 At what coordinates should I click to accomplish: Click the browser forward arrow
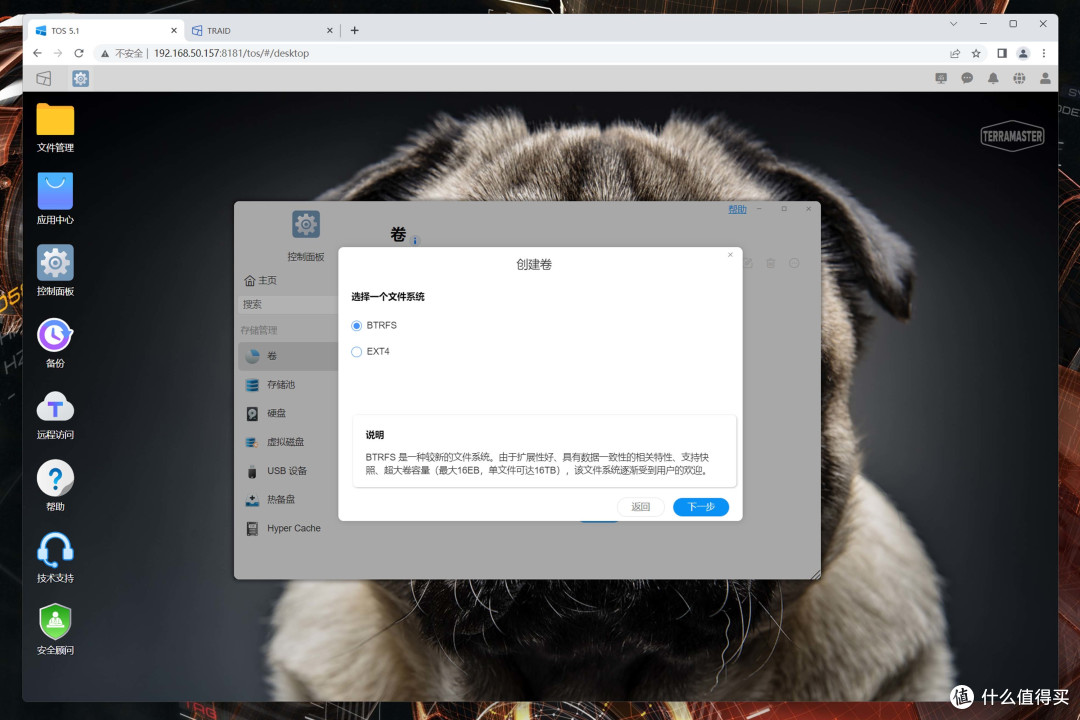click(x=58, y=53)
